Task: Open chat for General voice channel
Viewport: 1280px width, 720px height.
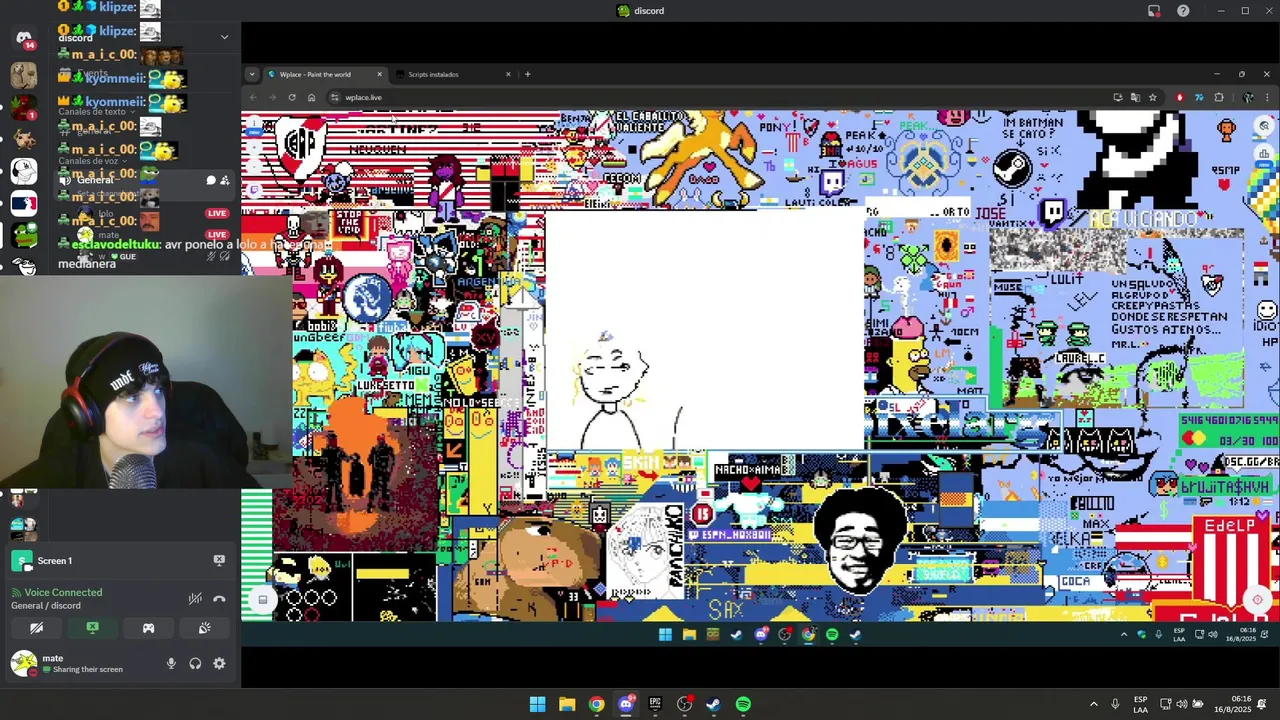Action: click(x=211, y=181)
